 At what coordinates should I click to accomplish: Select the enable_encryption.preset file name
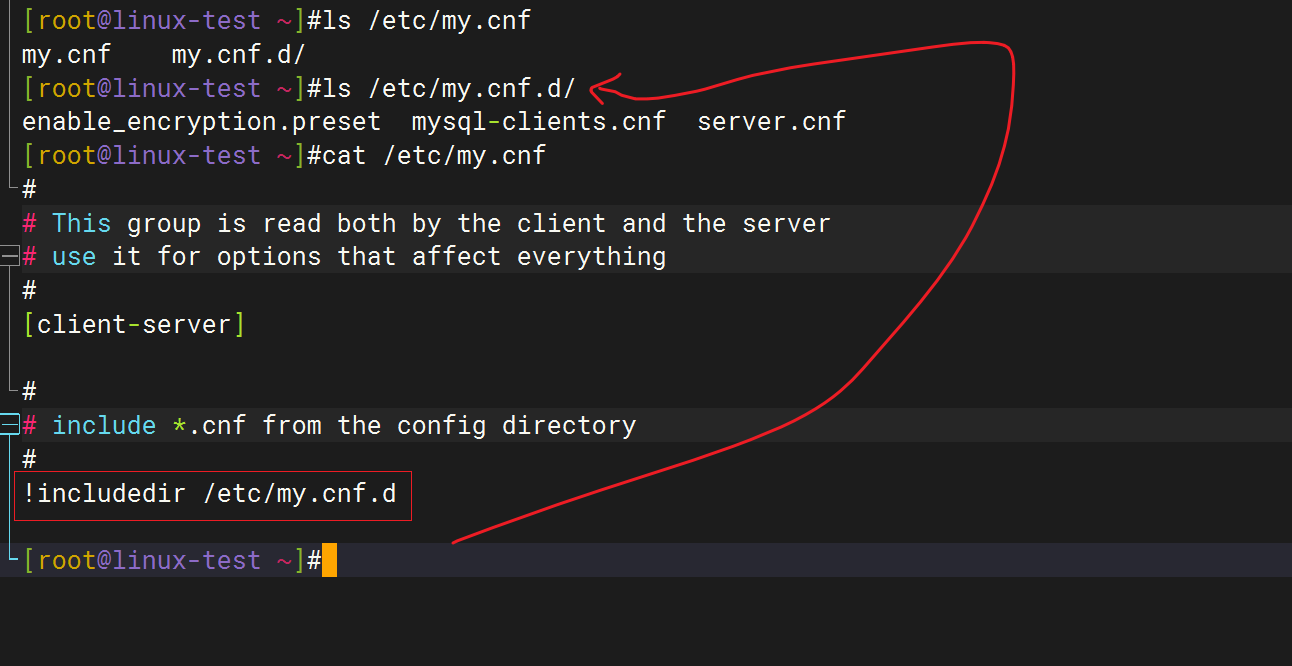coord(201,122)
